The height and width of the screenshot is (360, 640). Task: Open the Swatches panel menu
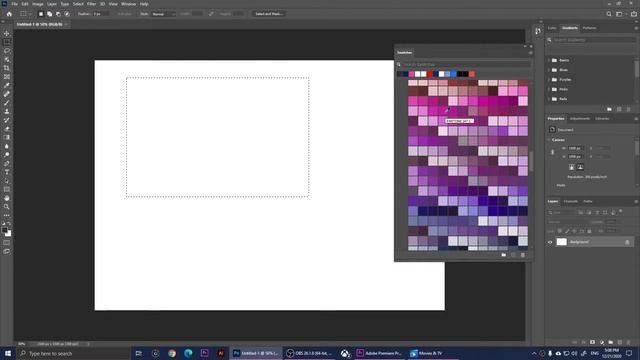click(x=530, y=53)
